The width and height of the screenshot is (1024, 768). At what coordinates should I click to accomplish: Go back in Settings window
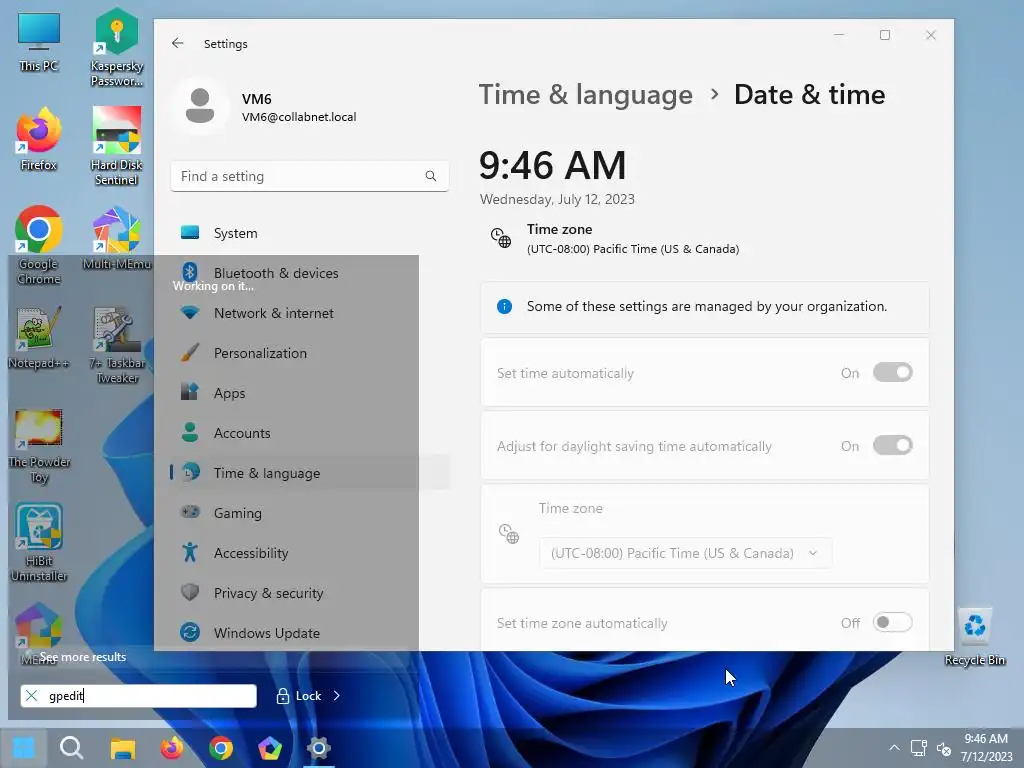click(178, 43)
